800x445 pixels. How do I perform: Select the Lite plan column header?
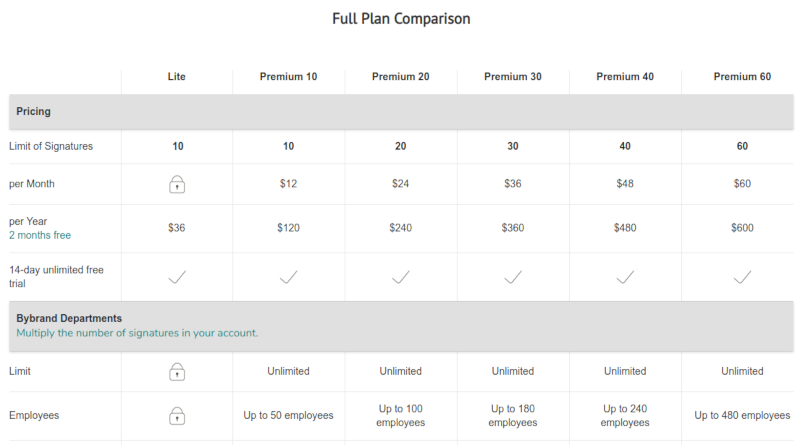coord(177,77)
